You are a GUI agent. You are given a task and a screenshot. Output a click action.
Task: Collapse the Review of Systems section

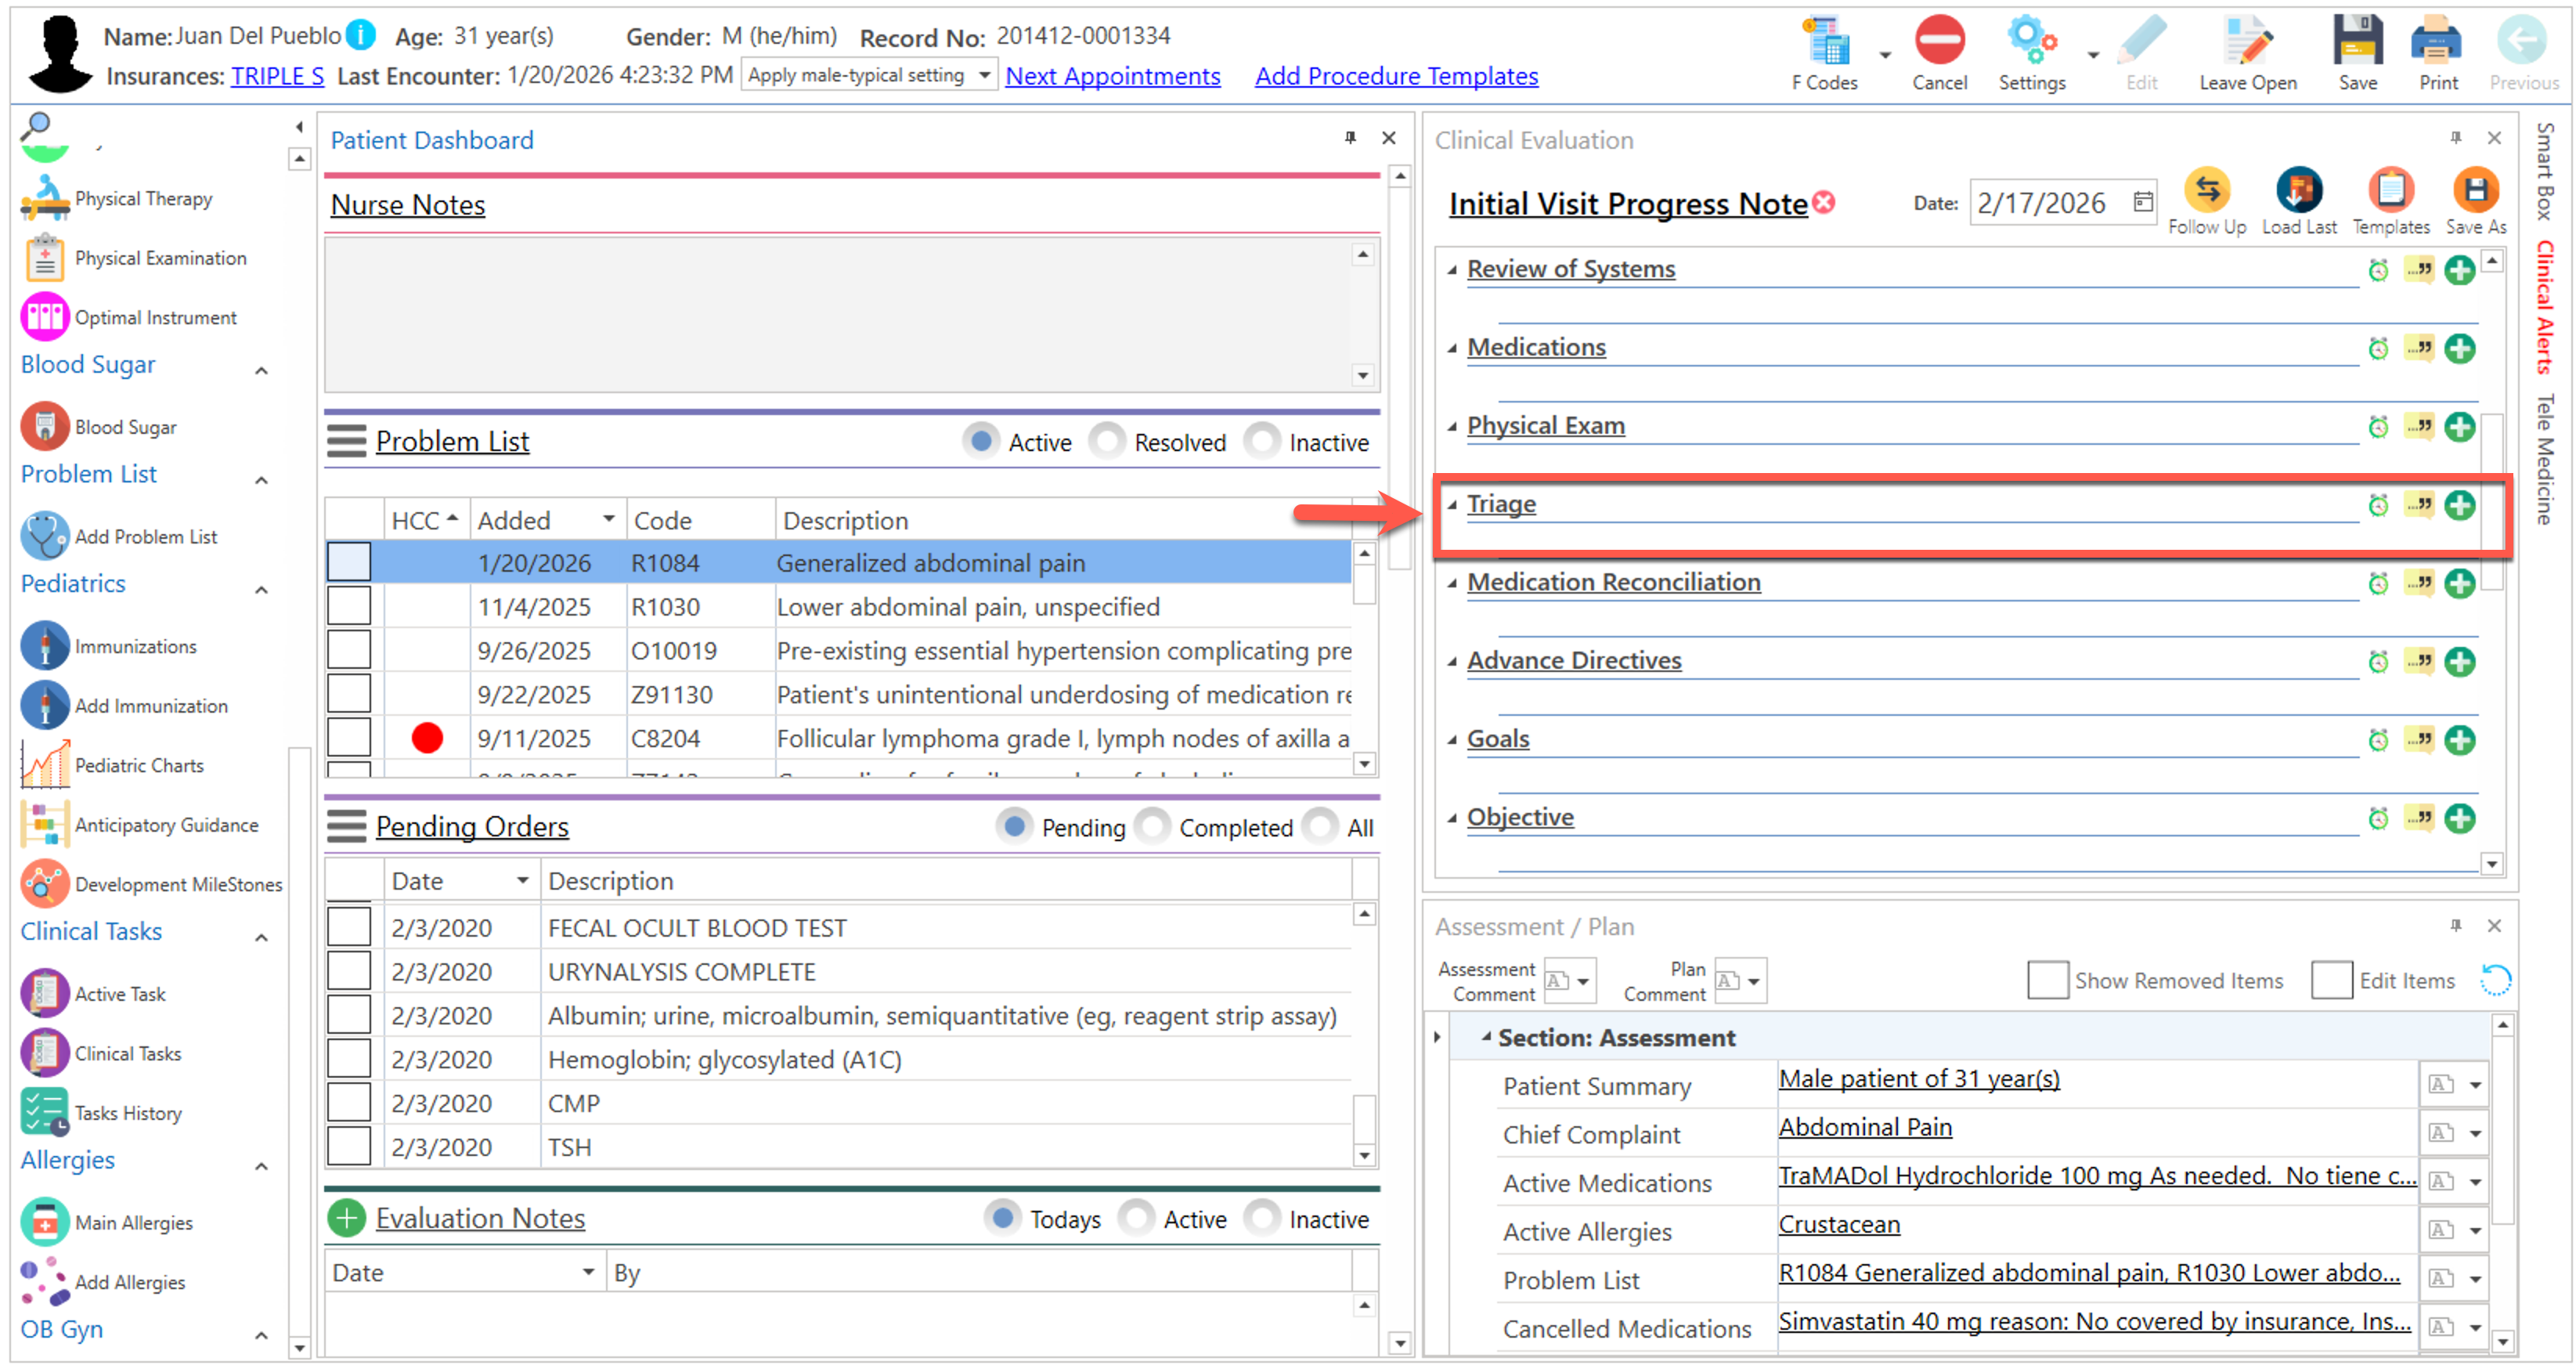(x=1452, y=269)
